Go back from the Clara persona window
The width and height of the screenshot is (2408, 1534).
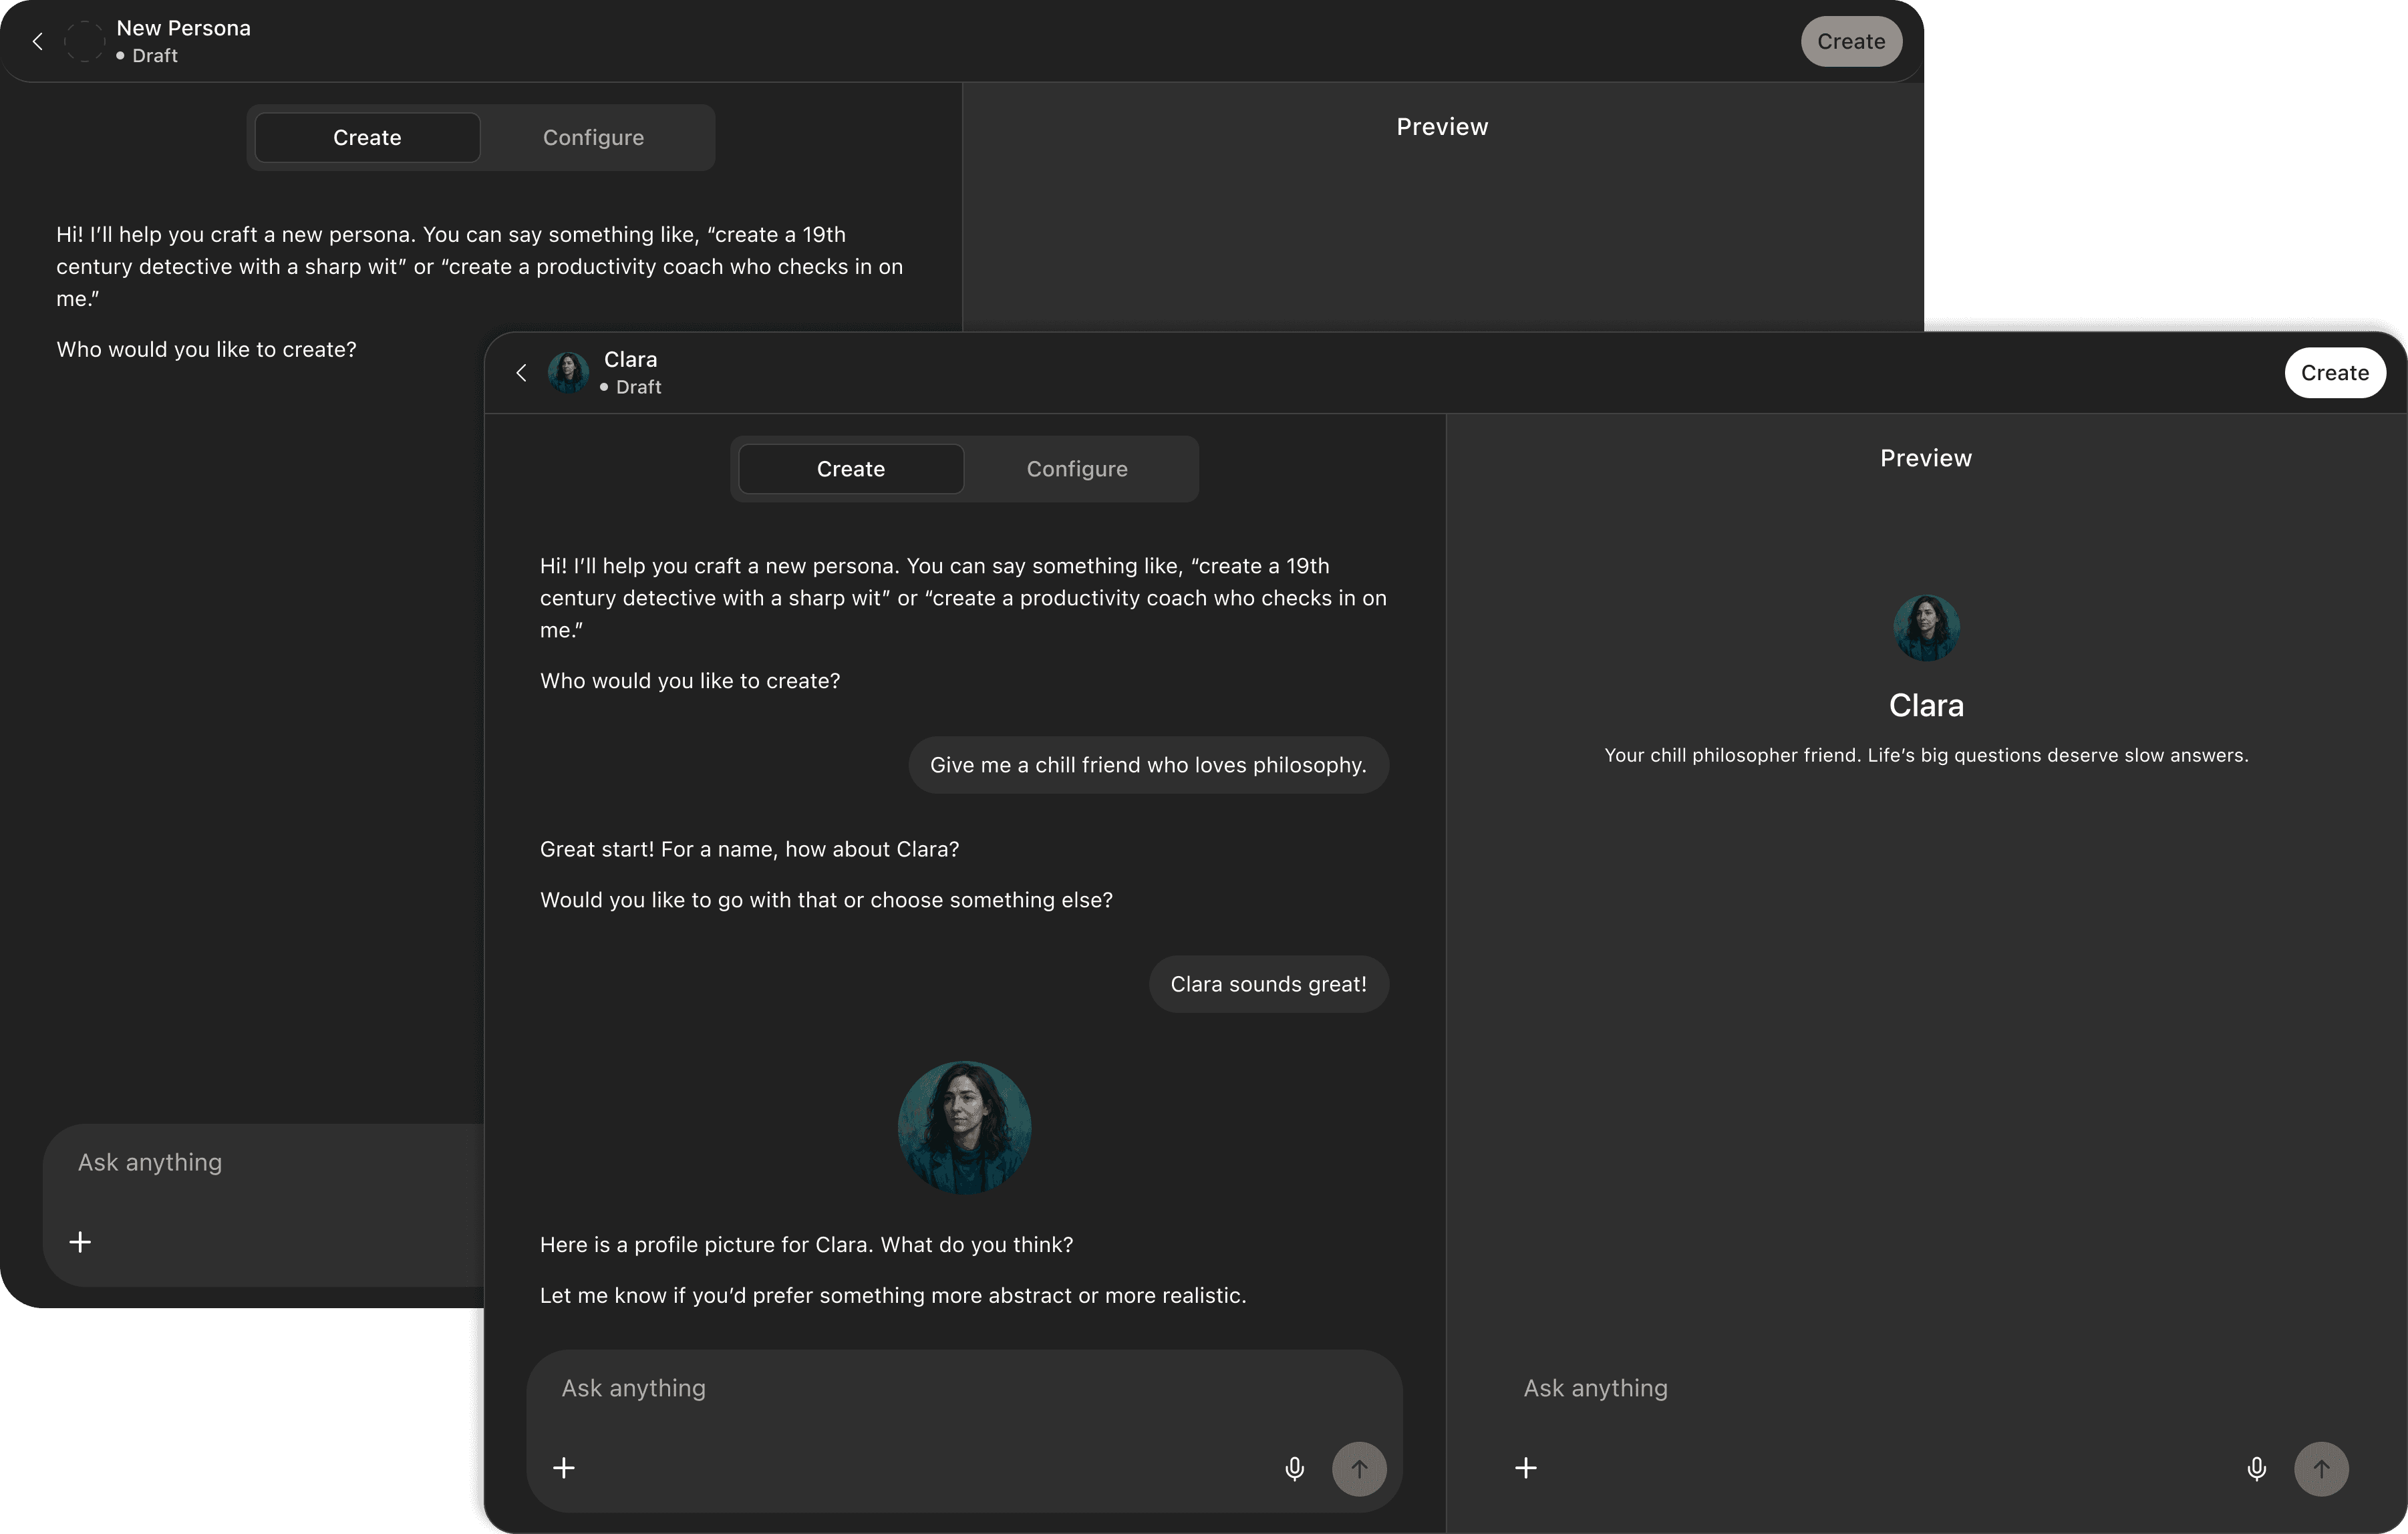point(521,373)
